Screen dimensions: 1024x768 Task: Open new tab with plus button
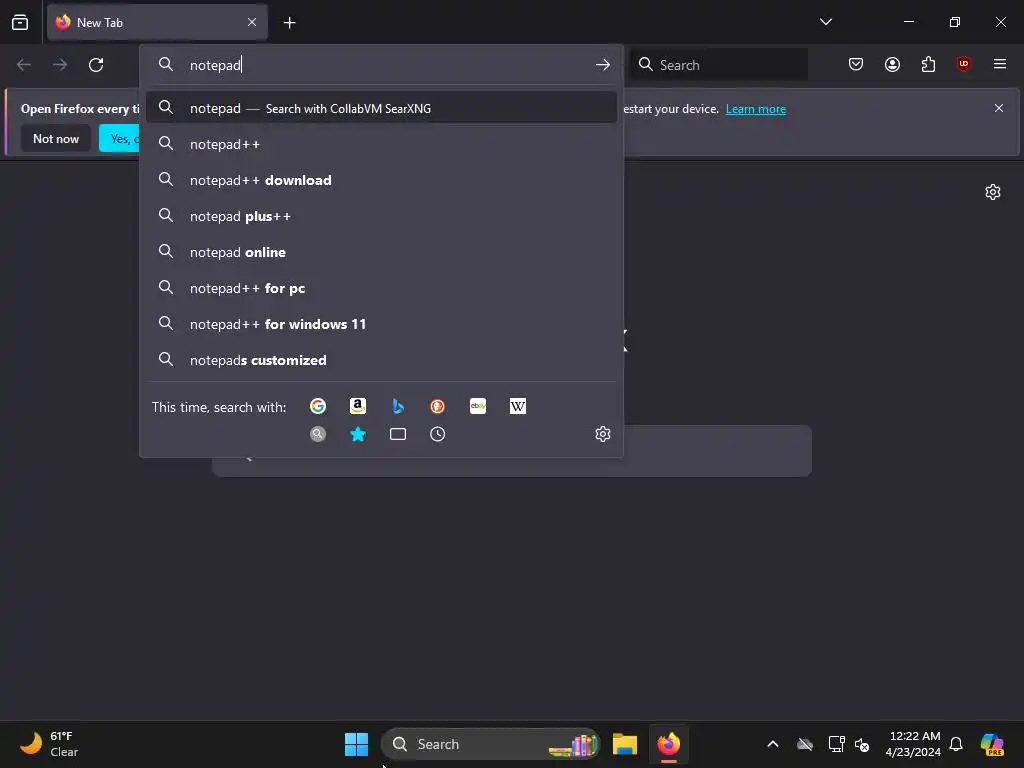coord(289,23)
